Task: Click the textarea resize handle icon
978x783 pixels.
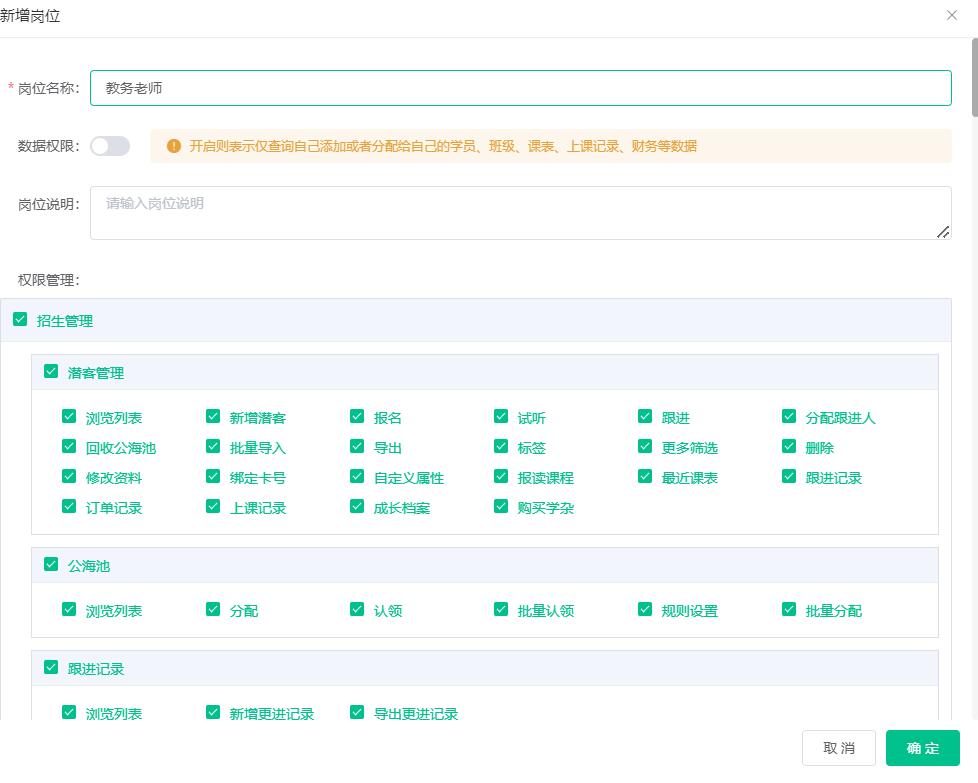Action: [x=942, y=232]
